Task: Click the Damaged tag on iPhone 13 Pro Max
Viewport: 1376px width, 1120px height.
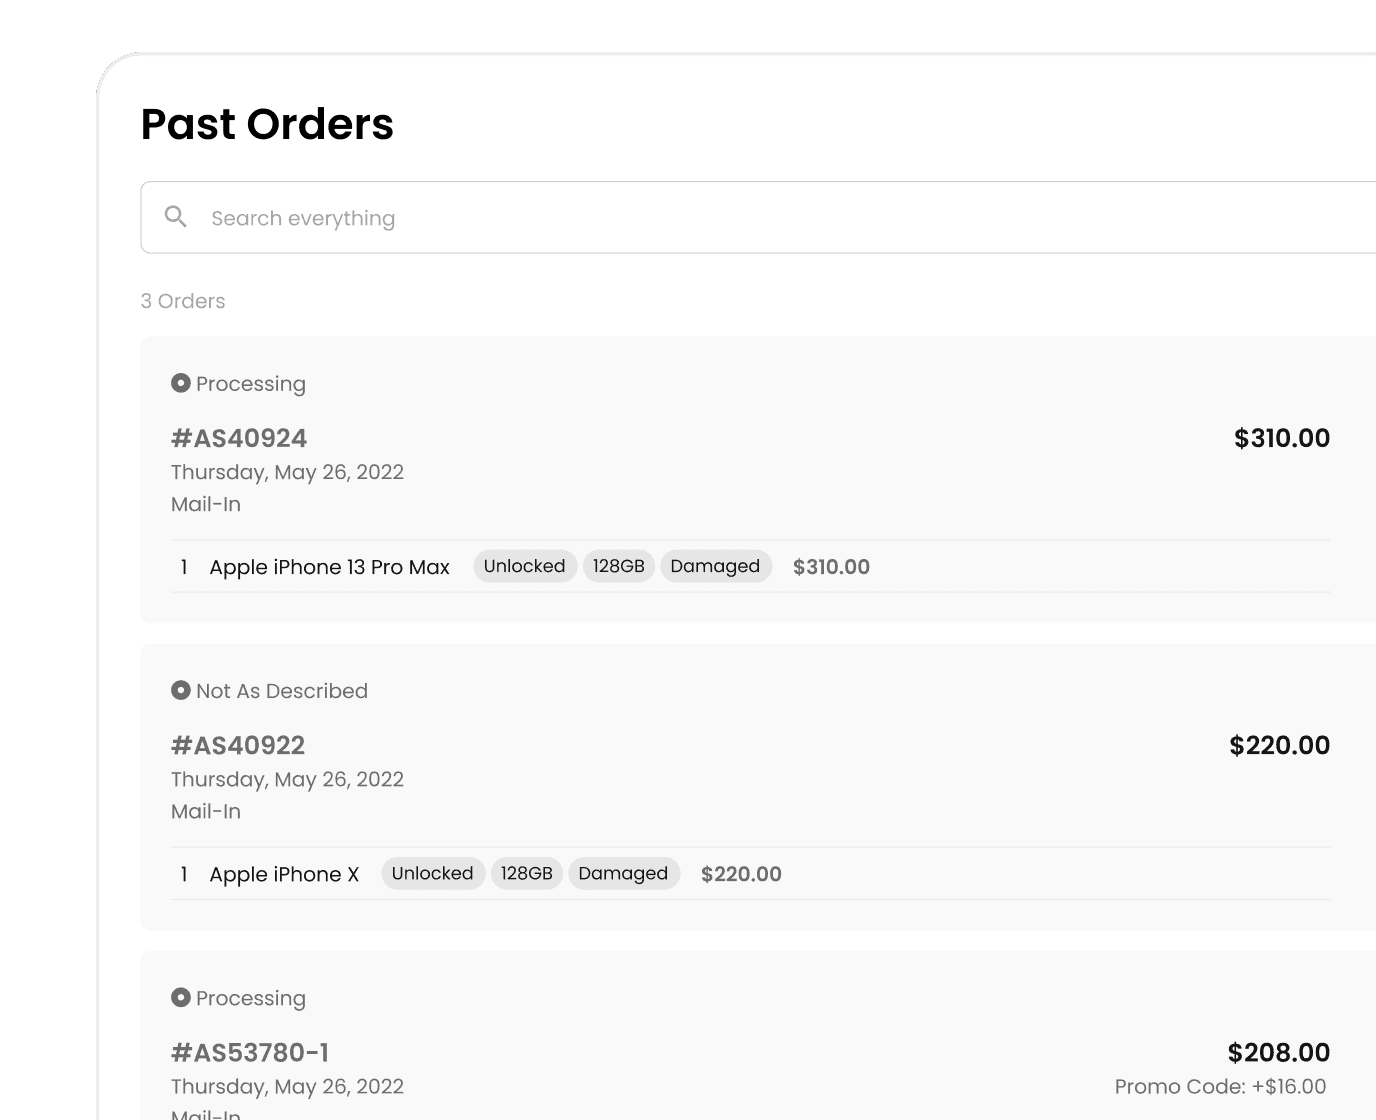Action: click(715, 566)
